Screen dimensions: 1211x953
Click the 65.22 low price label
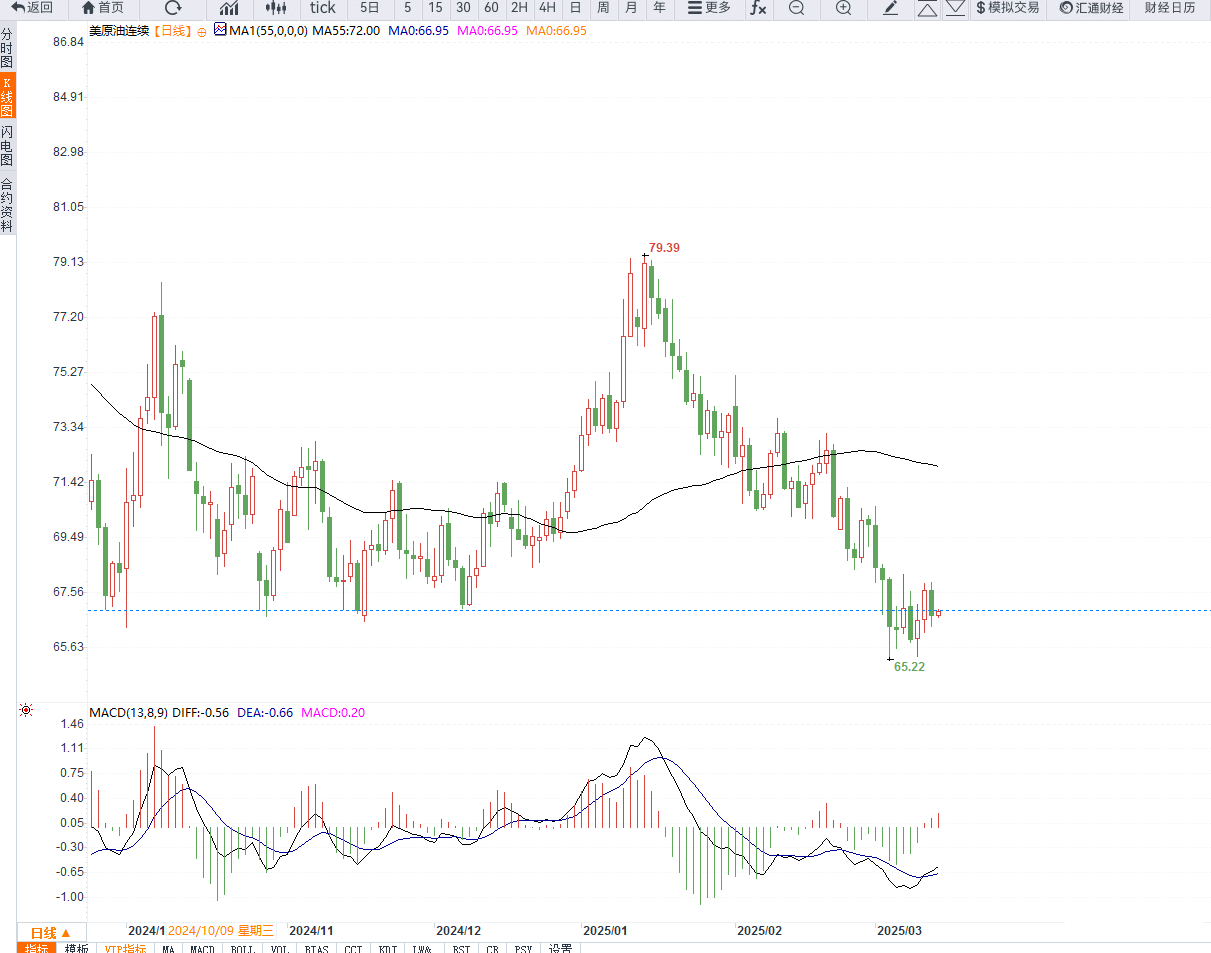[909, 666]
